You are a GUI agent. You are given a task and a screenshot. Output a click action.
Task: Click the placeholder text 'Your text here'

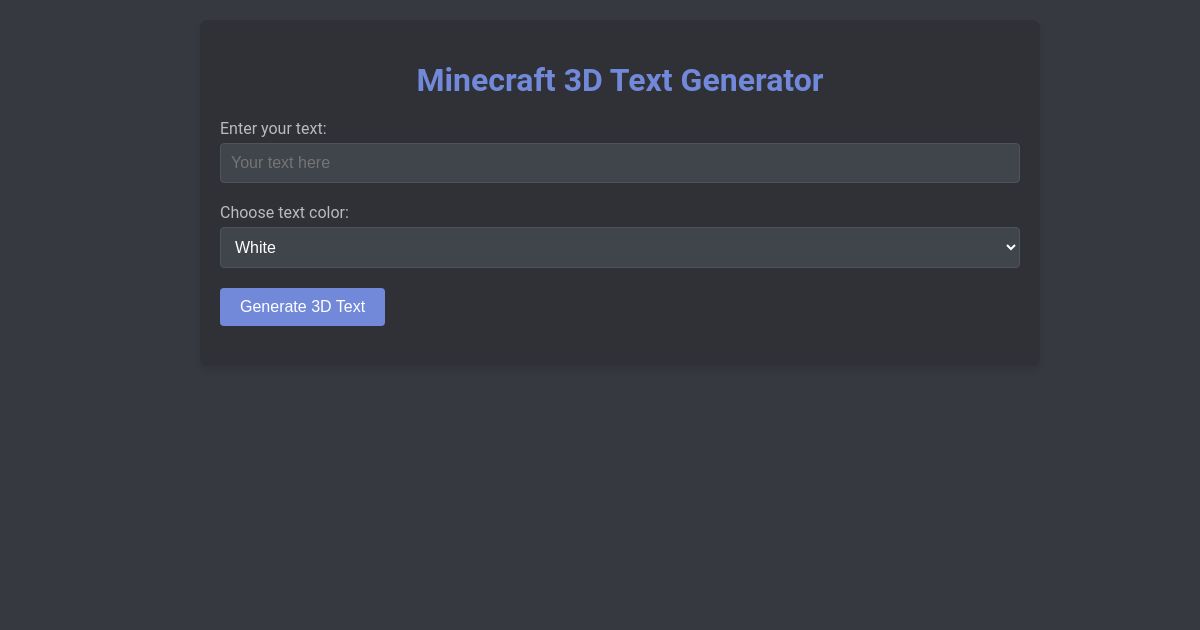tap(280, 162)
